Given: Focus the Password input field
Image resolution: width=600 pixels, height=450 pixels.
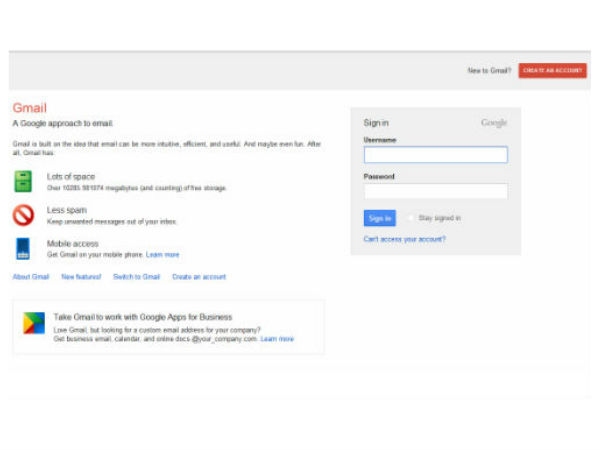Looking at the screenshot, I should [436, 191].
